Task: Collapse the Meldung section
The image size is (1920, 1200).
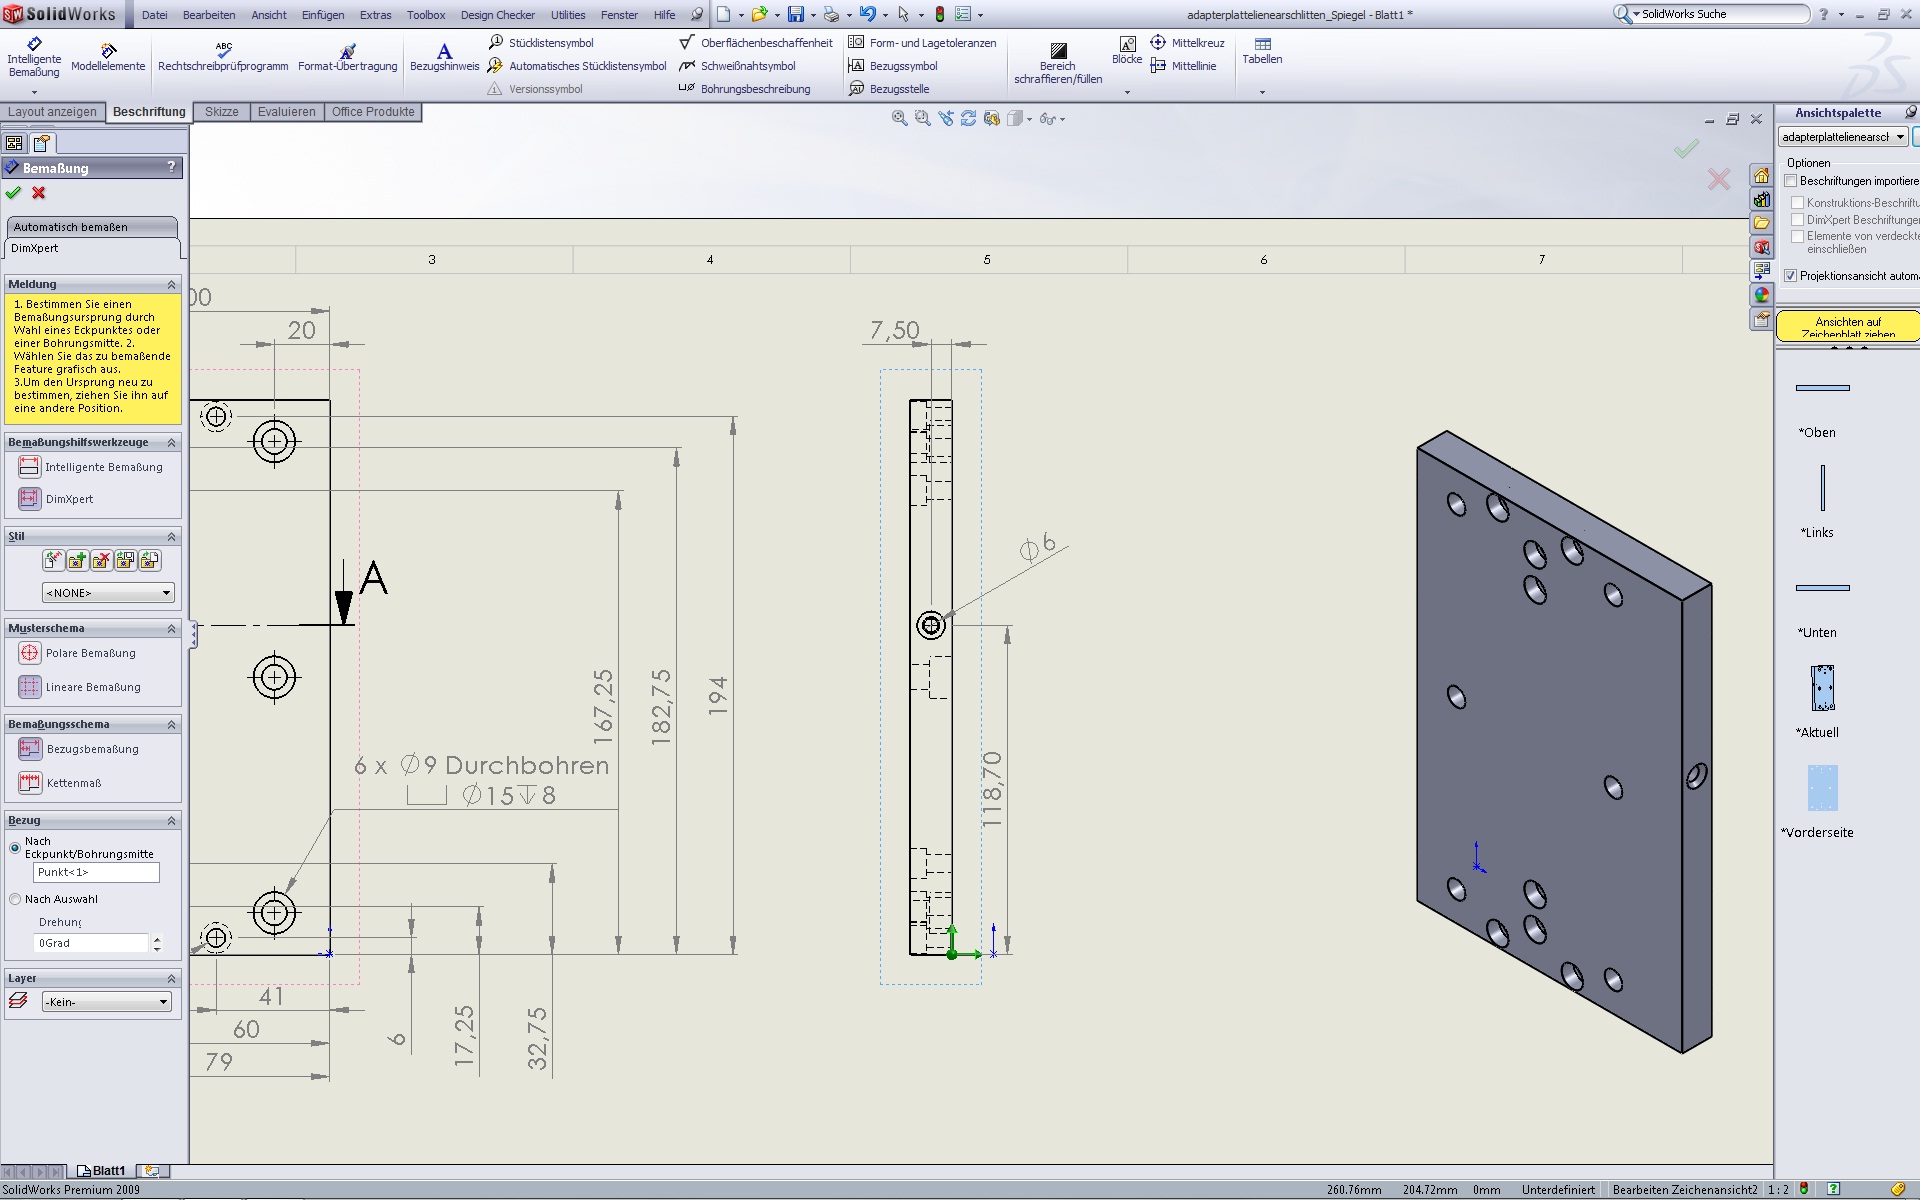Action: pyautogui.click(x=171, y=285)
